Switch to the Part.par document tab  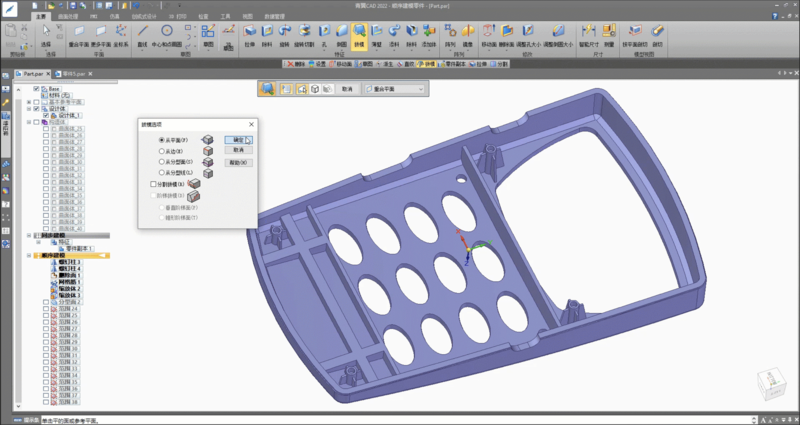click(34, 74)
